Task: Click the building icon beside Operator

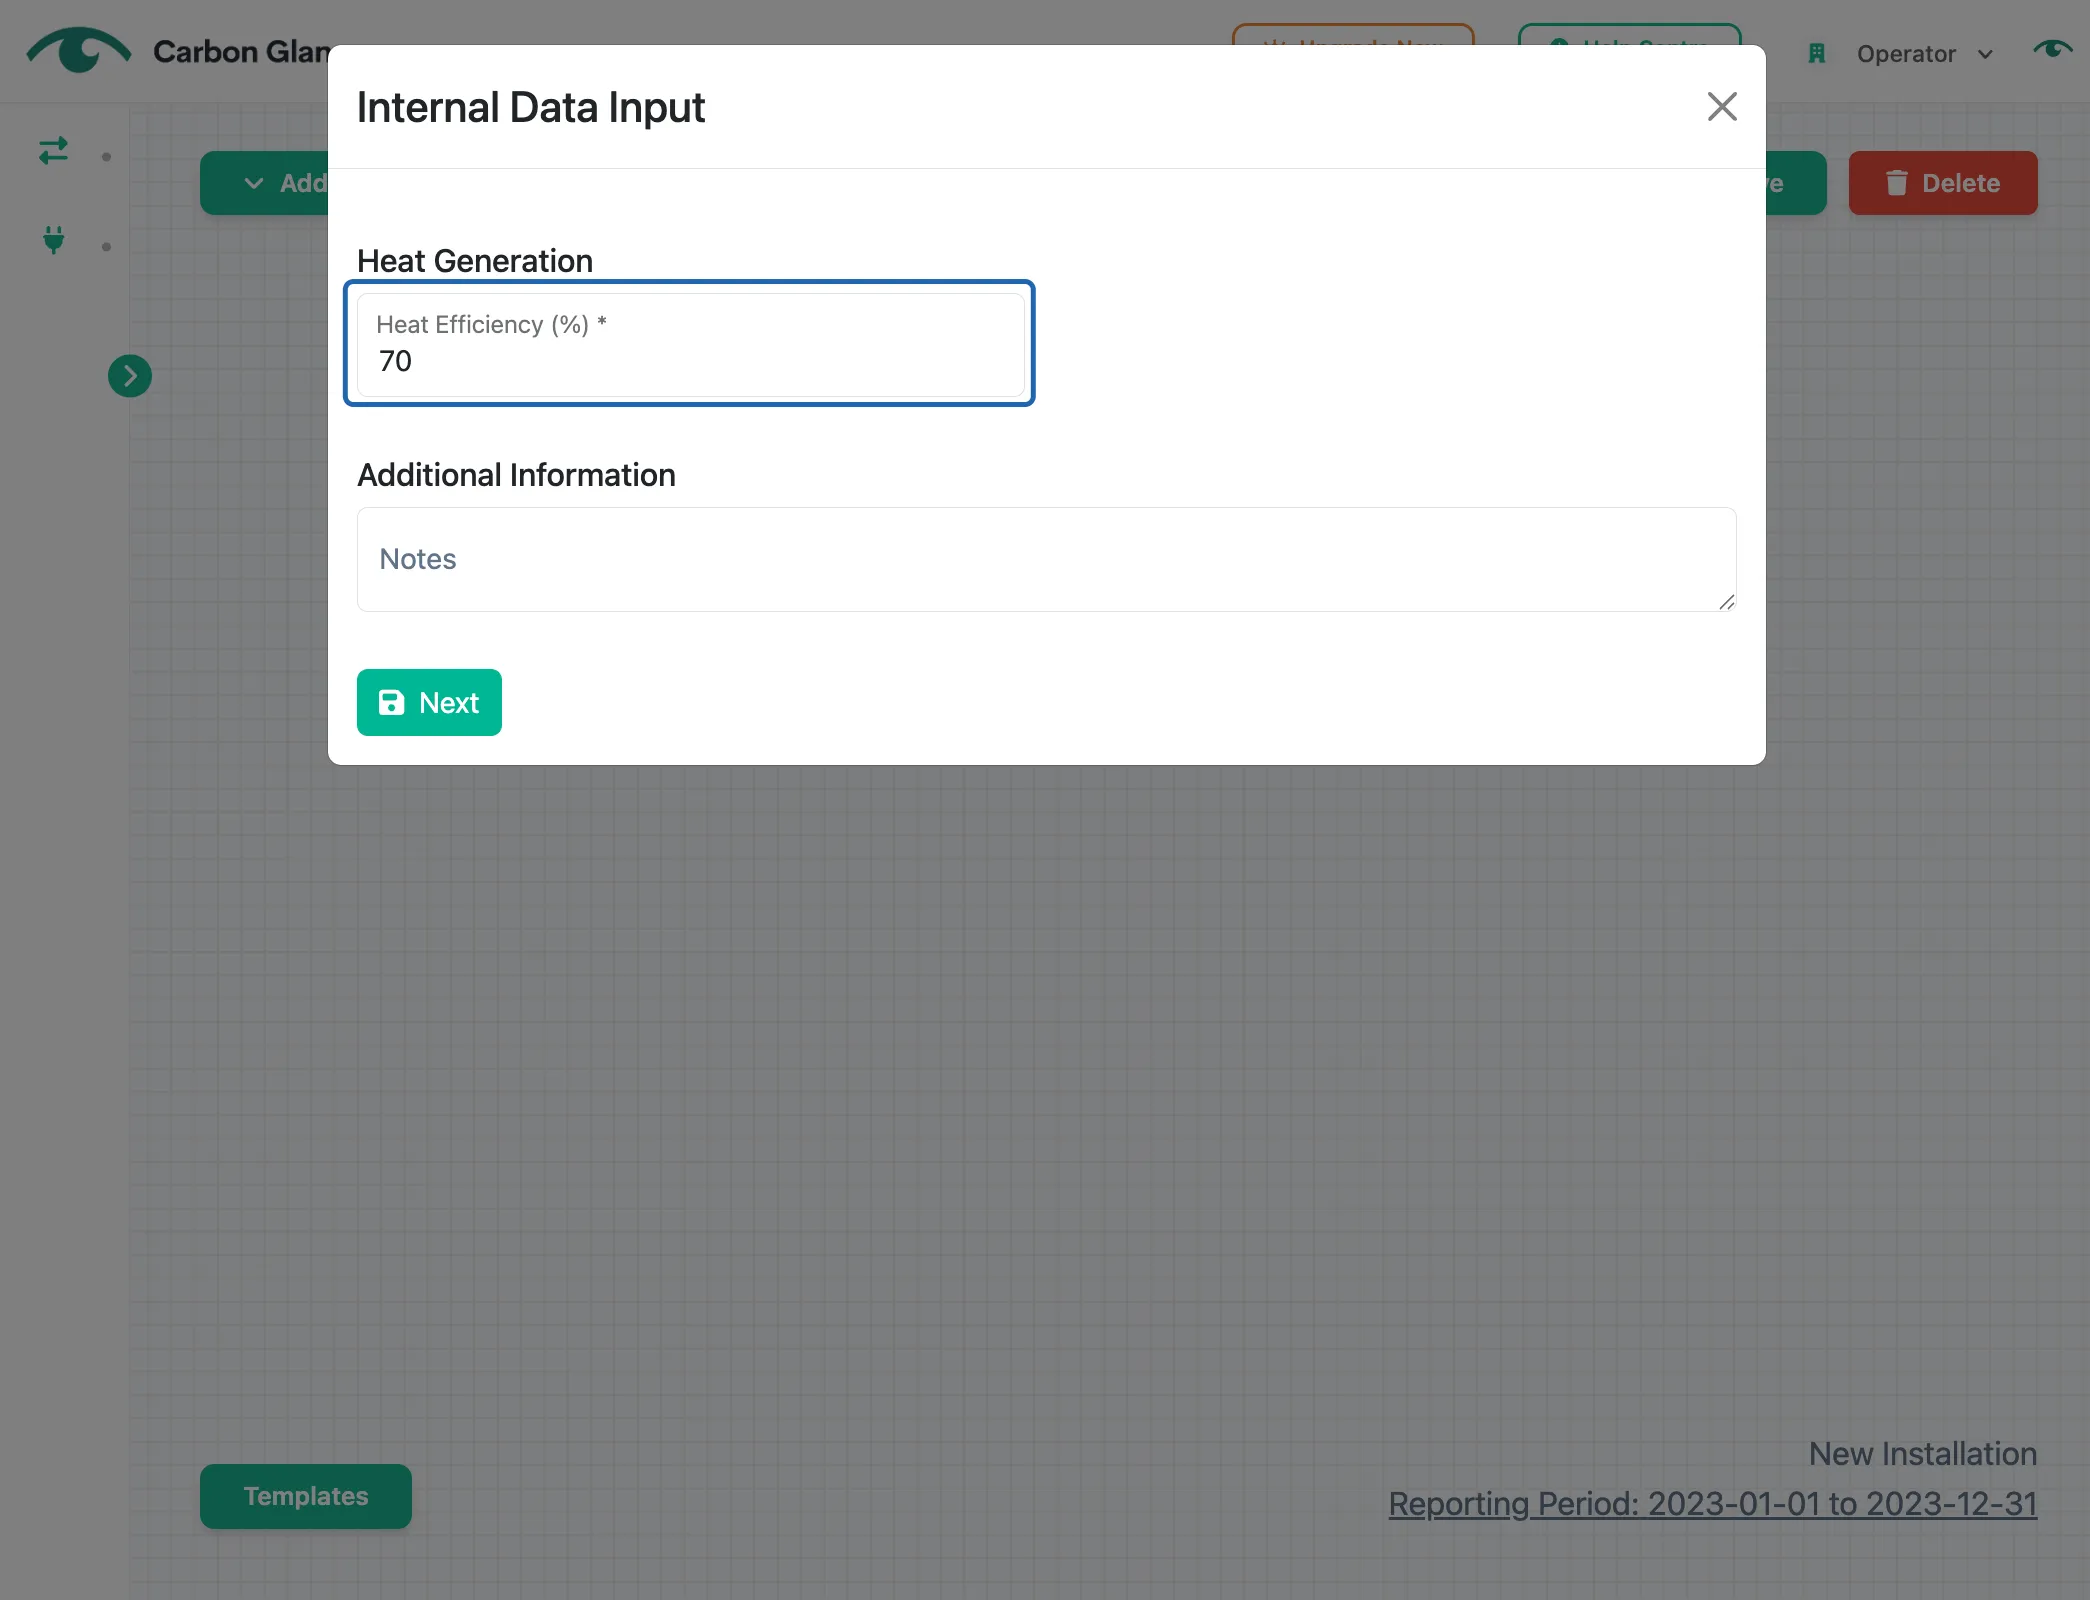Action: pyautogui.click(x=1817, y=54)
